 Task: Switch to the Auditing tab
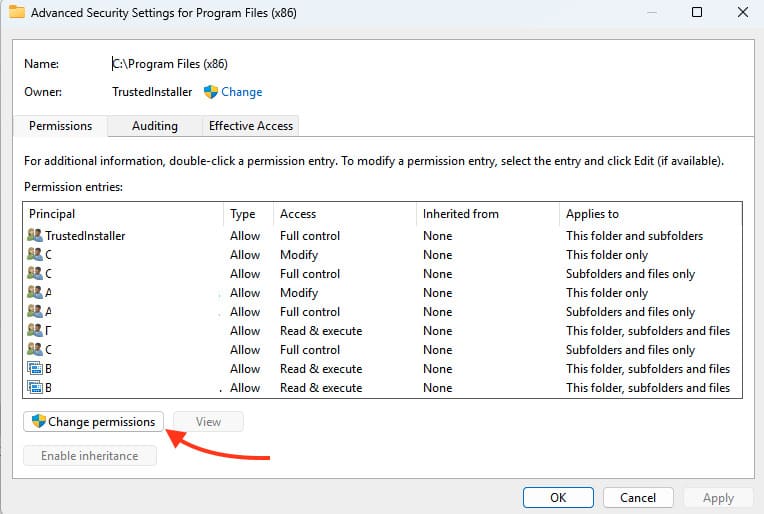(155, 126)
